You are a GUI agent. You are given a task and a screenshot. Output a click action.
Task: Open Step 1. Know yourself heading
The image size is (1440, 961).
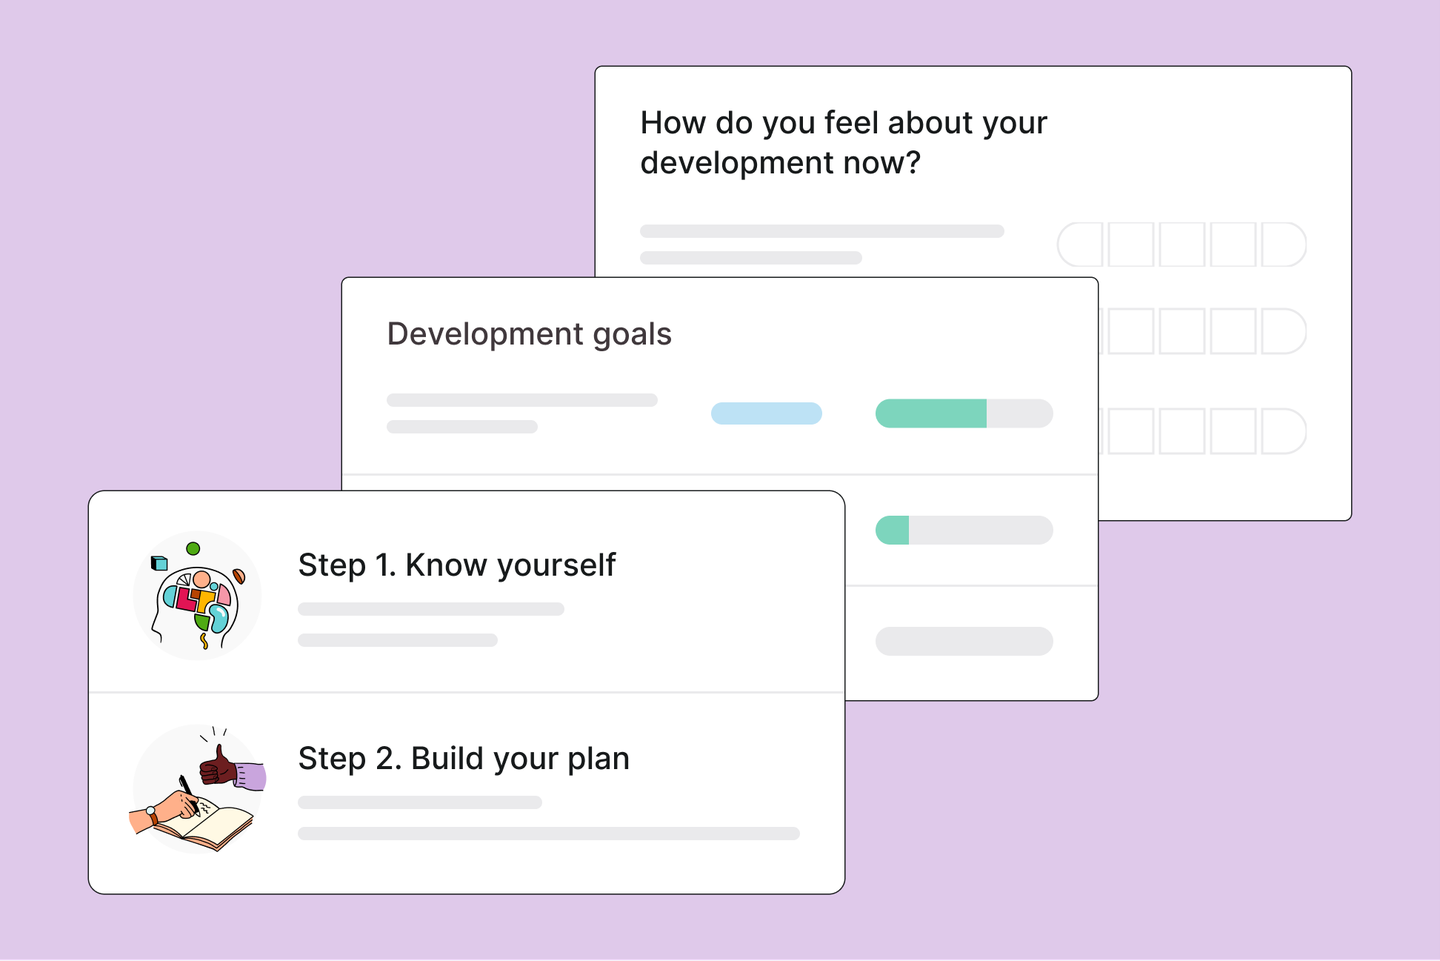(457, 565)
